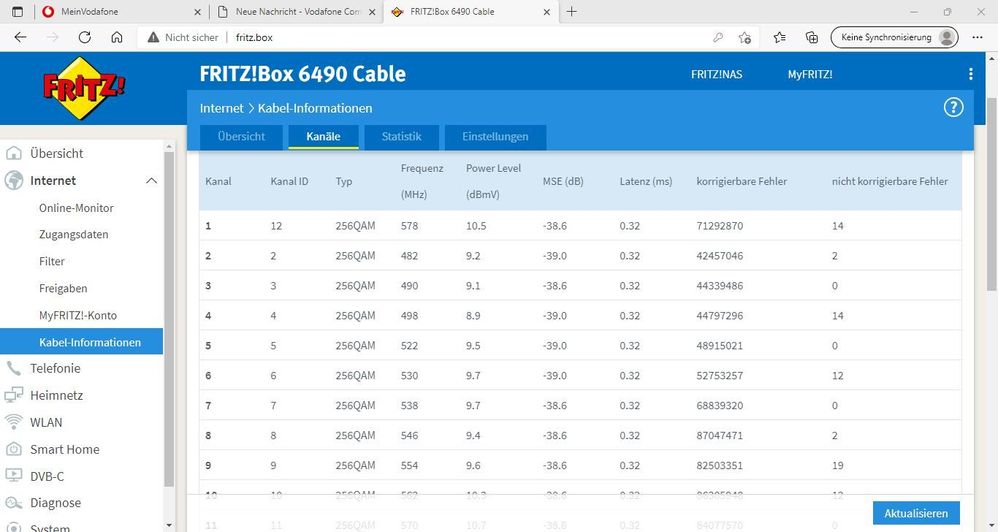Open a new browser tab

point(572,11)
